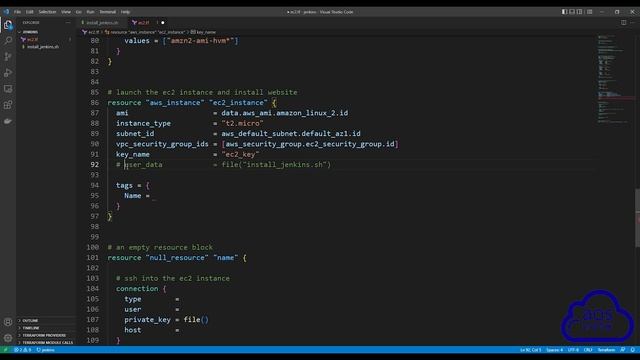
Task: Click the VS Code logo in title bar
Action: pos(6,12)
